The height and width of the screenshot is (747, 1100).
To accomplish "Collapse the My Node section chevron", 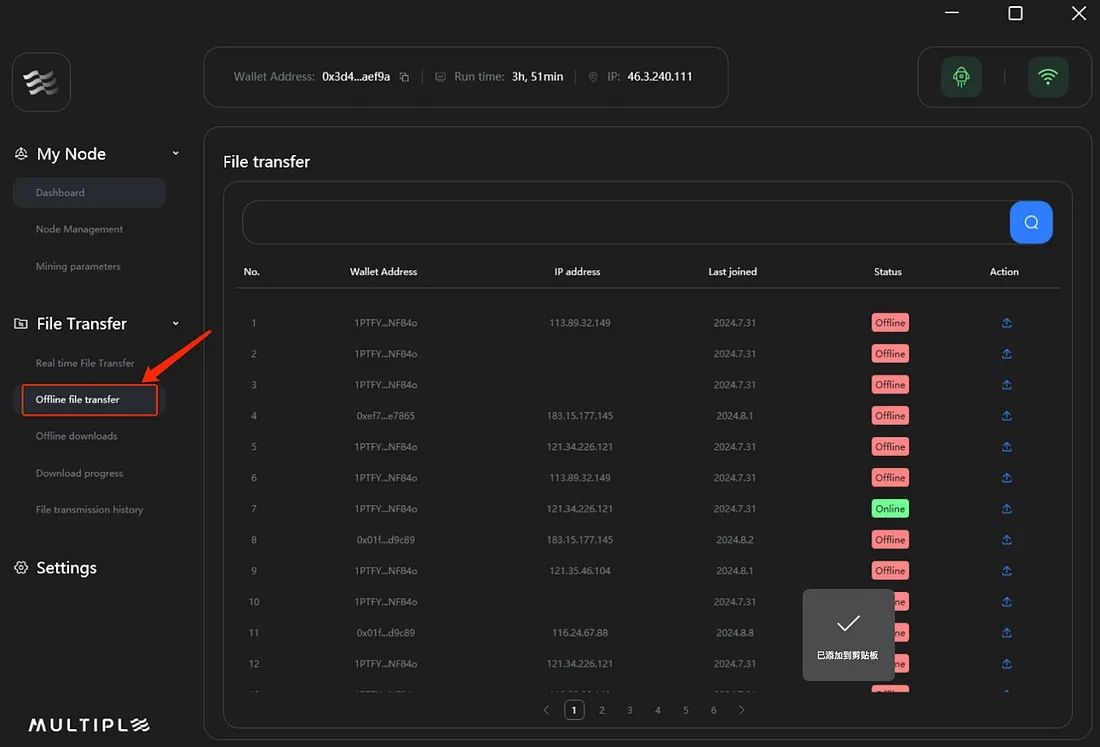I will 176,154.
